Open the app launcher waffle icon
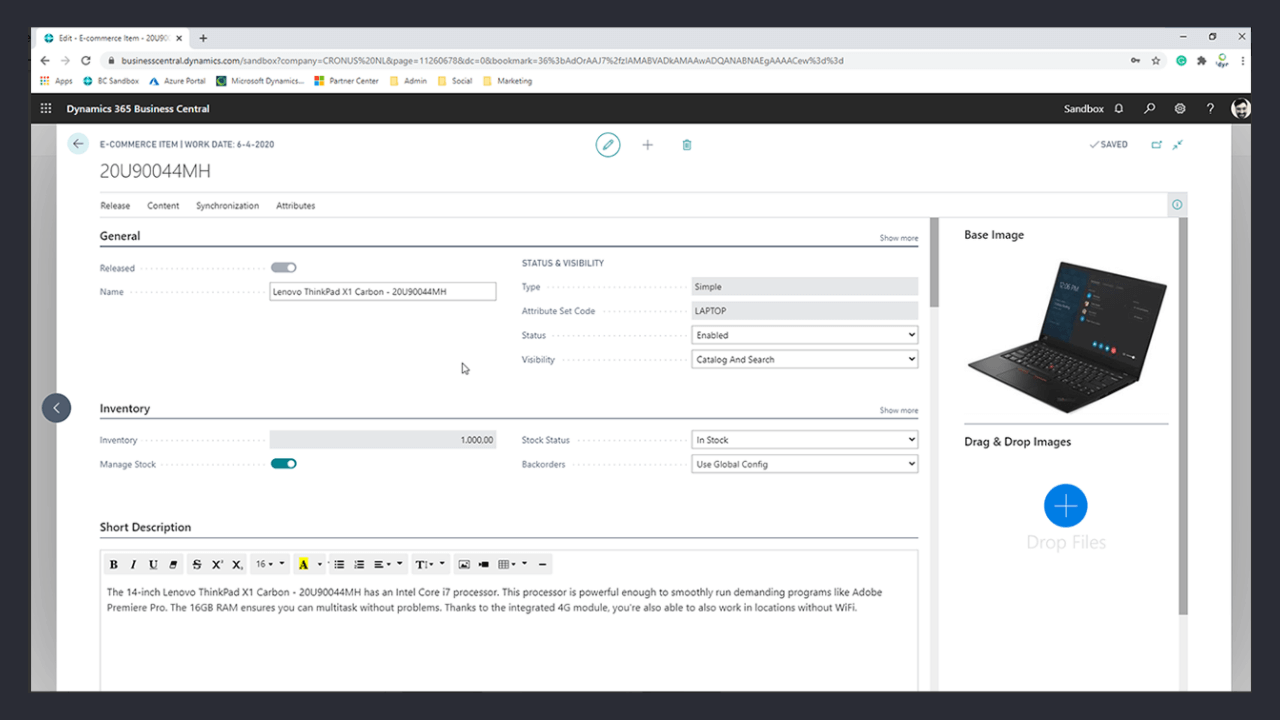1280x720 pixels. click(x=46, y=109)
